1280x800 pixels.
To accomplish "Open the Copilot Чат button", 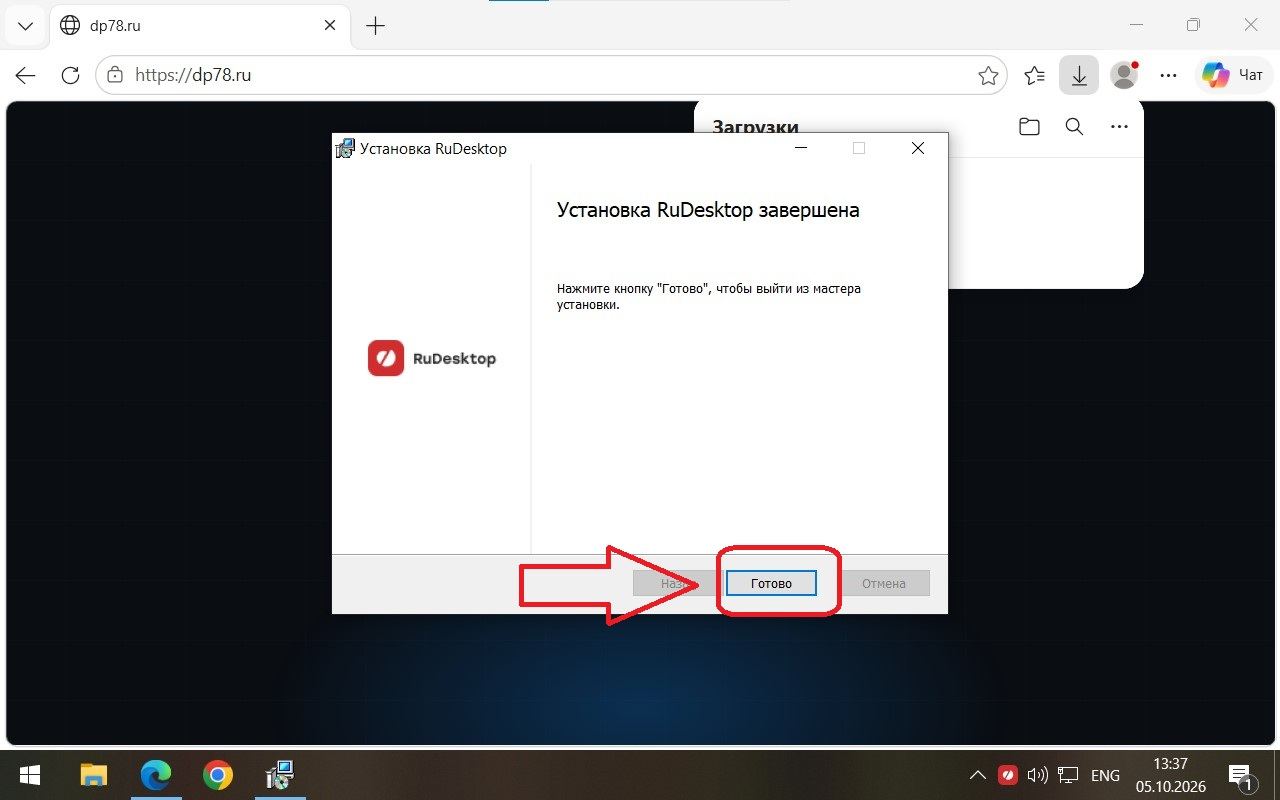I will [1233, 75].
